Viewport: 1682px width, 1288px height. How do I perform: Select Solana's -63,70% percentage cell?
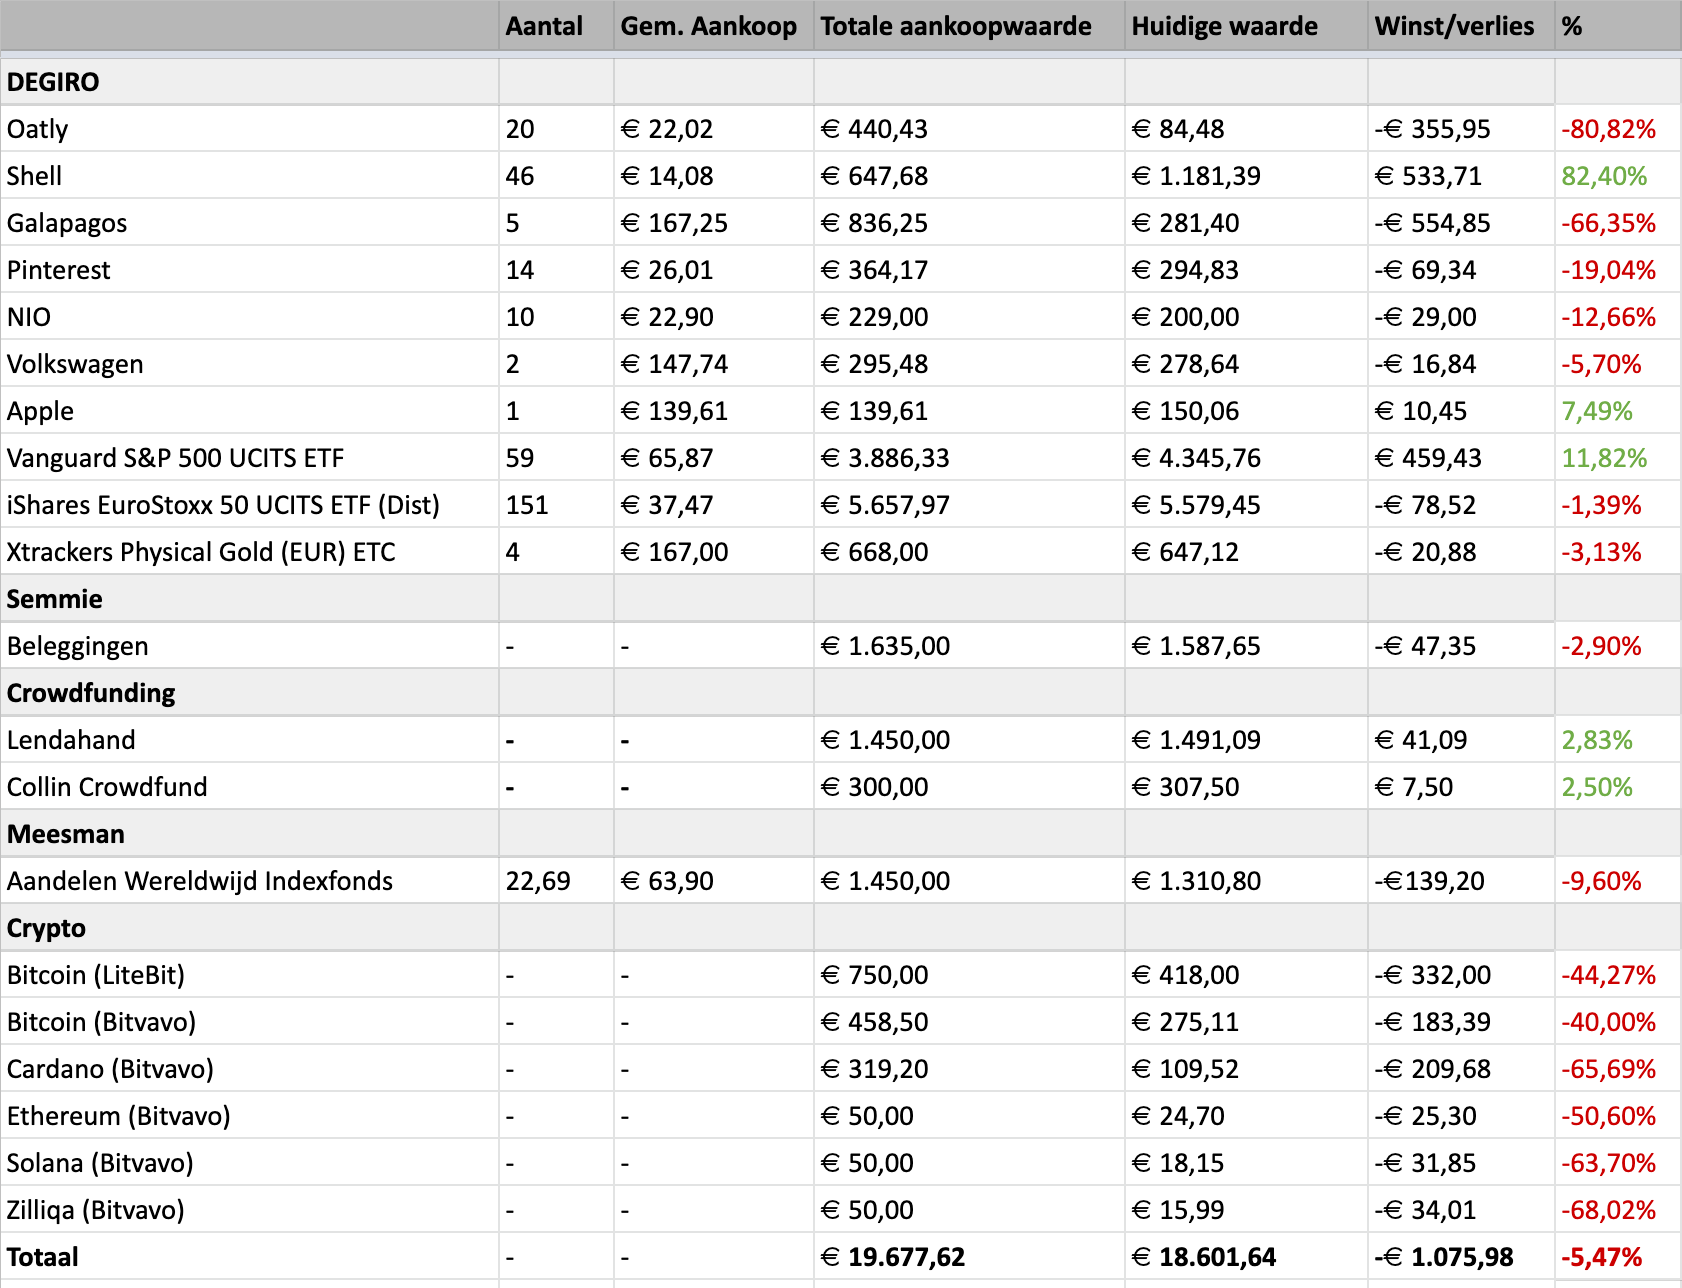point(1618,1163)
